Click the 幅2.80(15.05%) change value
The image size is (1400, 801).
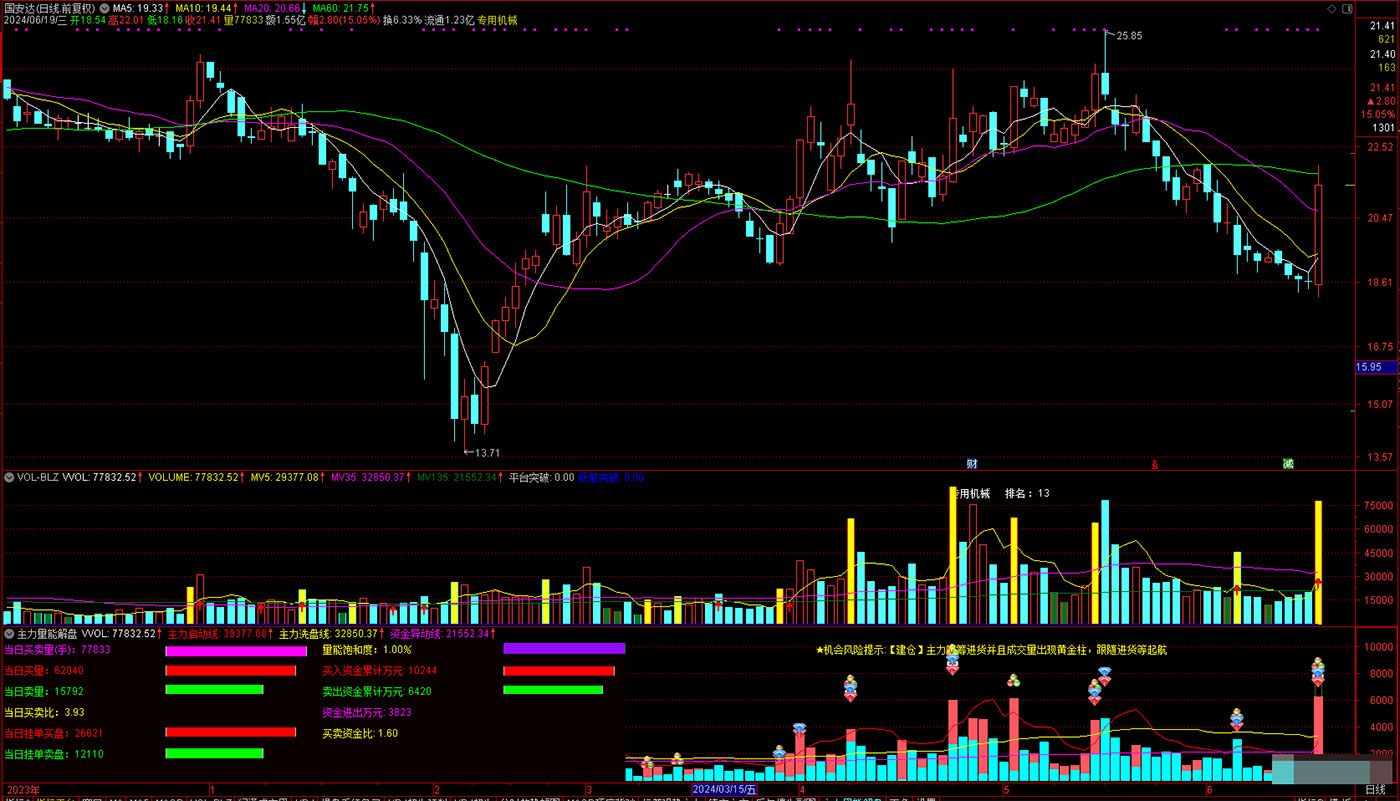click(x=344, y=20)
